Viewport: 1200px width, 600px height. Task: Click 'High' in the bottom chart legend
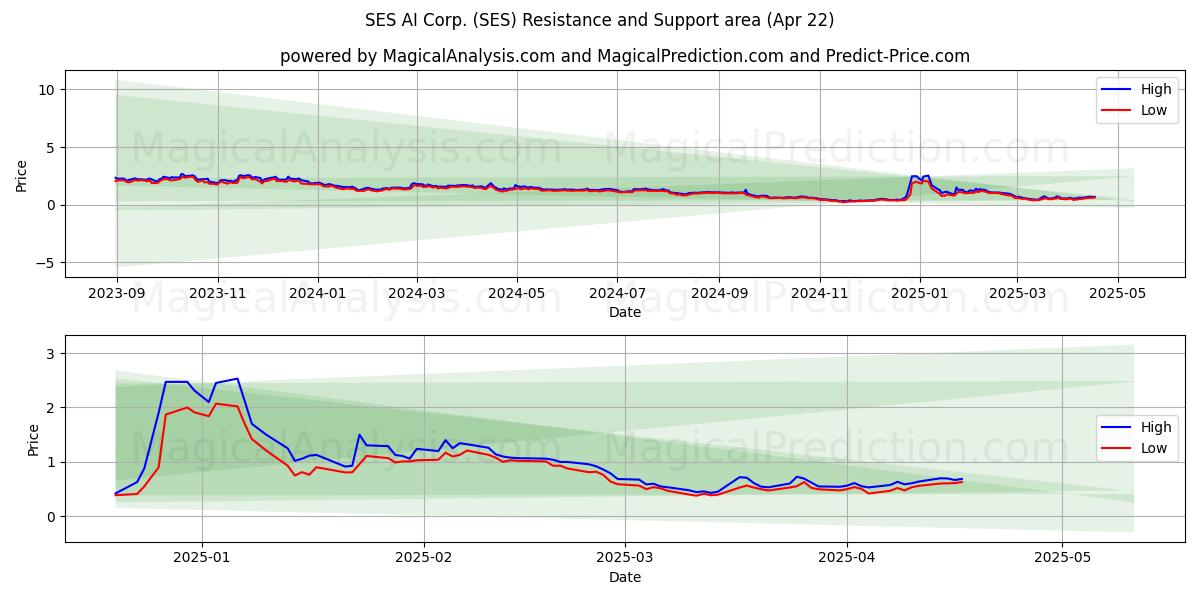pos(1155,427)
